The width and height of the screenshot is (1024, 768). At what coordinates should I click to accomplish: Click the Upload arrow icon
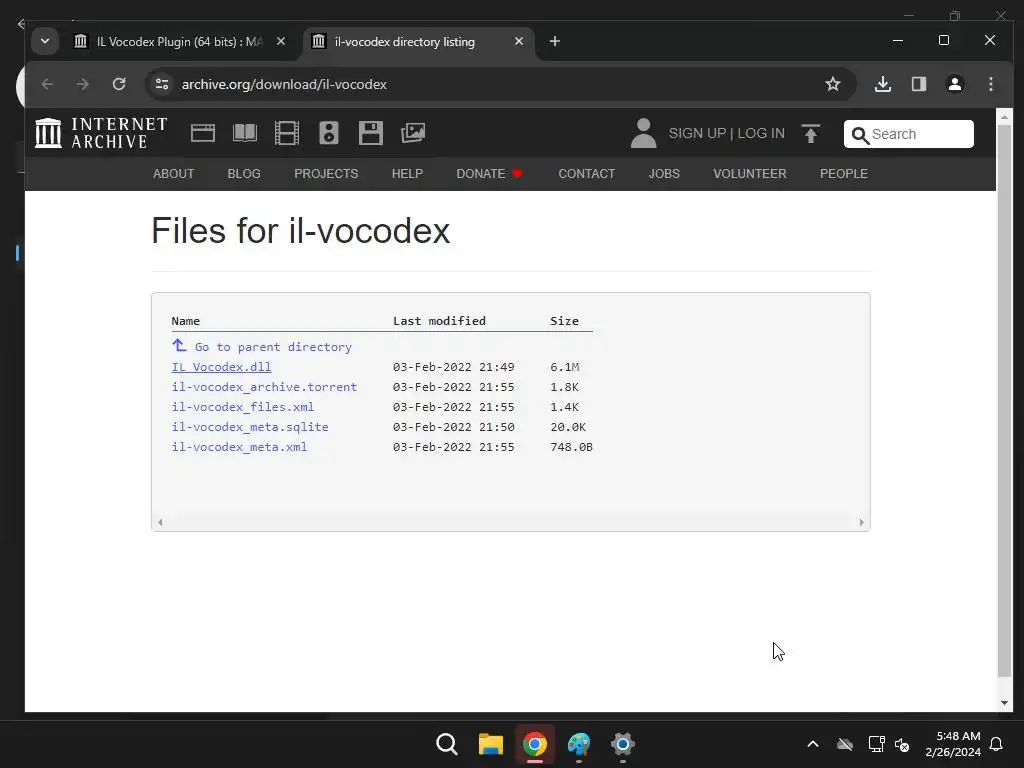click(x=810, y=133)
